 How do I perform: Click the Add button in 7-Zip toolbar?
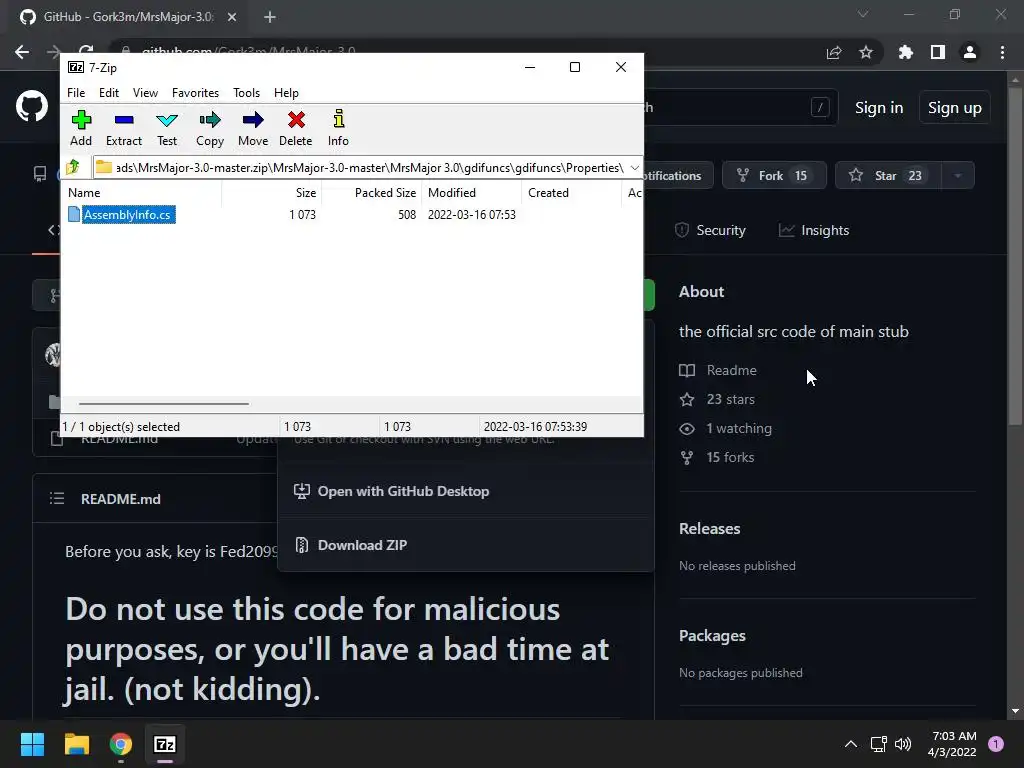pos(81,129)
